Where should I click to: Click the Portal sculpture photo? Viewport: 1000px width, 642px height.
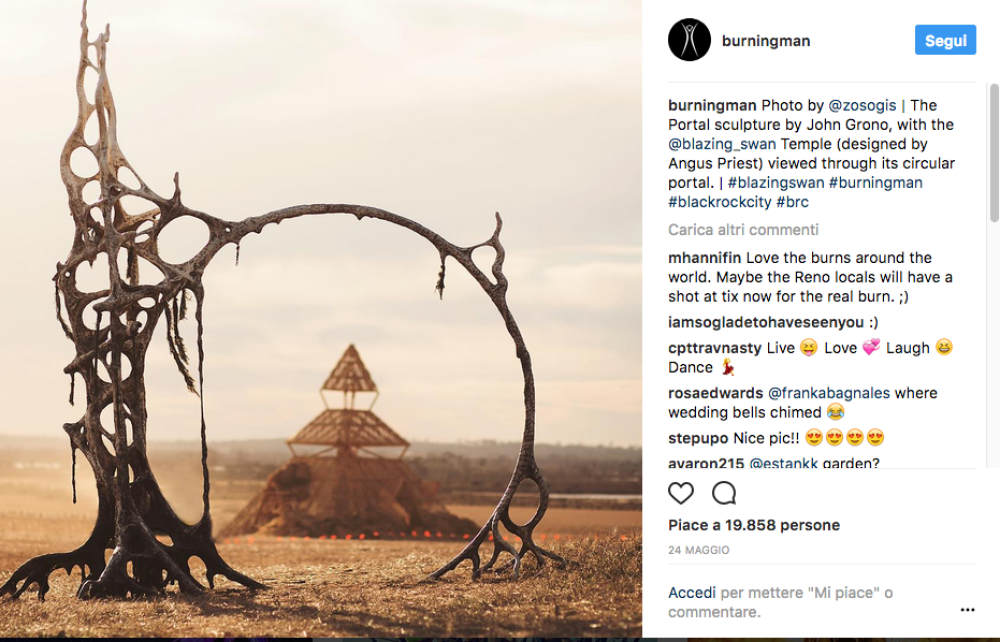320,320
